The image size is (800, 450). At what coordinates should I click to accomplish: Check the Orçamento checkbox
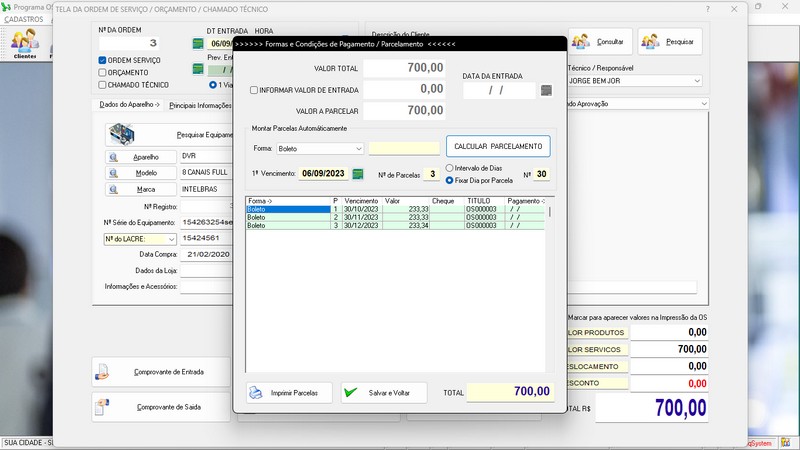point(103,73)
